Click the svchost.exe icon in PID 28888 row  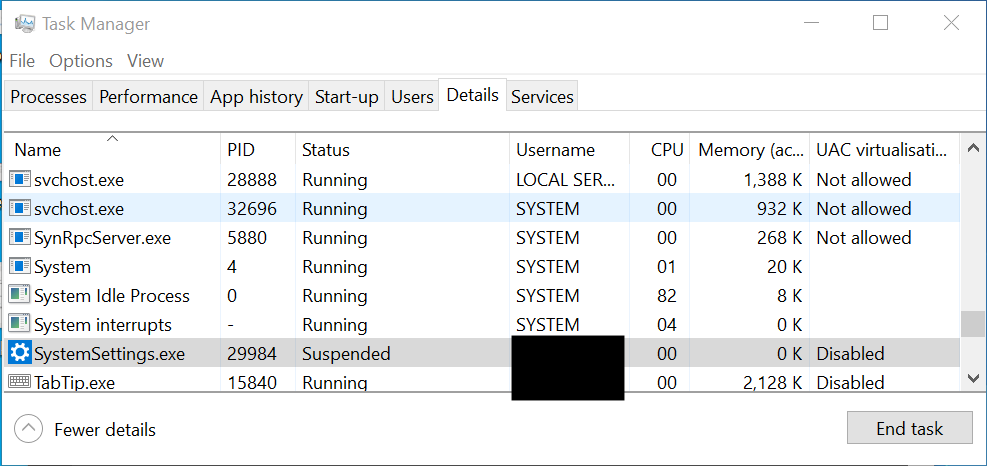point(20,180)
